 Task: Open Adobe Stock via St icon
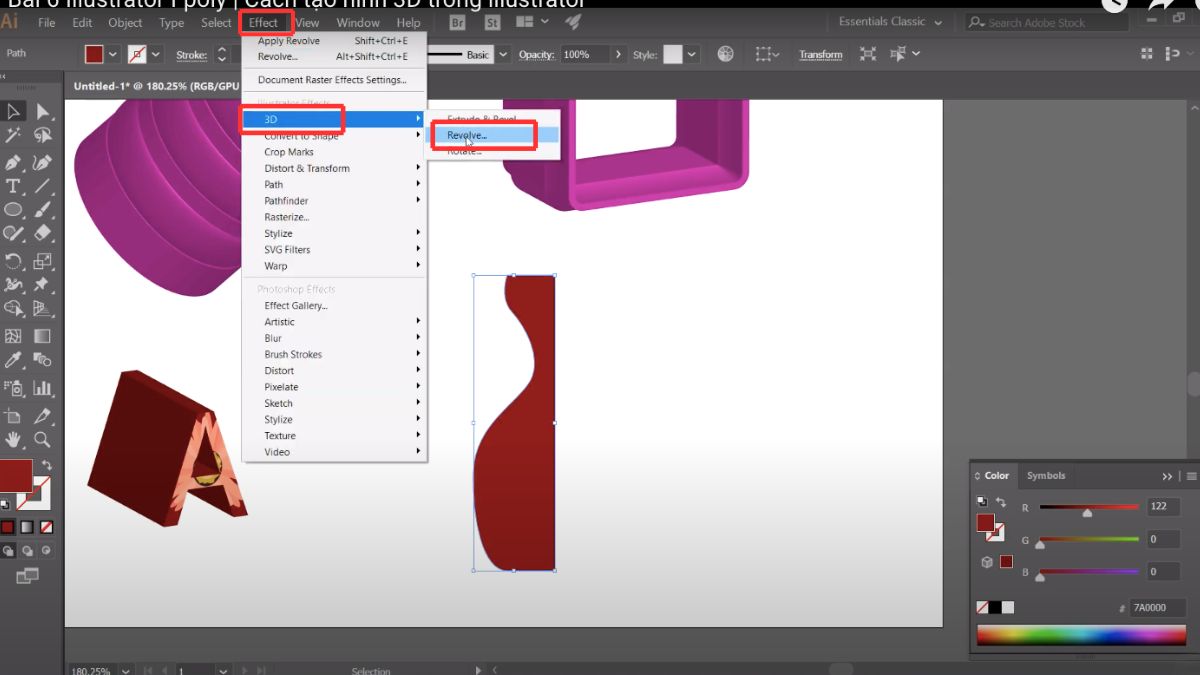point(492,22)
